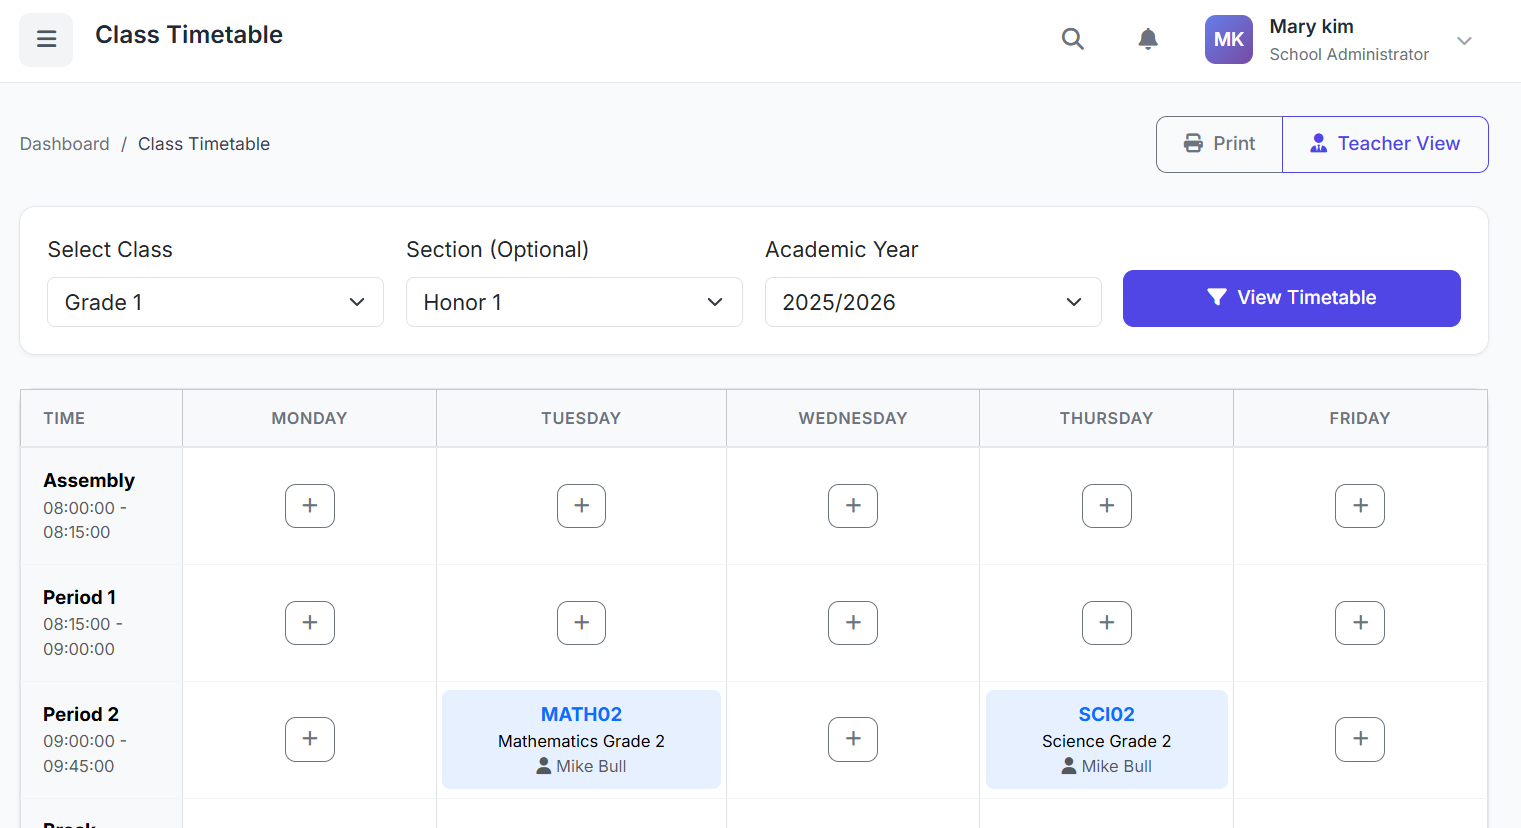Open the Section dropdown showing Honor 1

pos(574,302)
